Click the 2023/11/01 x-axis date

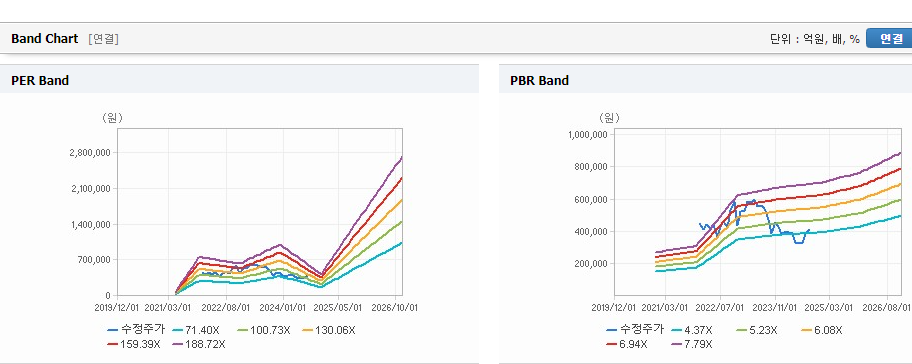tap(775, 307)
